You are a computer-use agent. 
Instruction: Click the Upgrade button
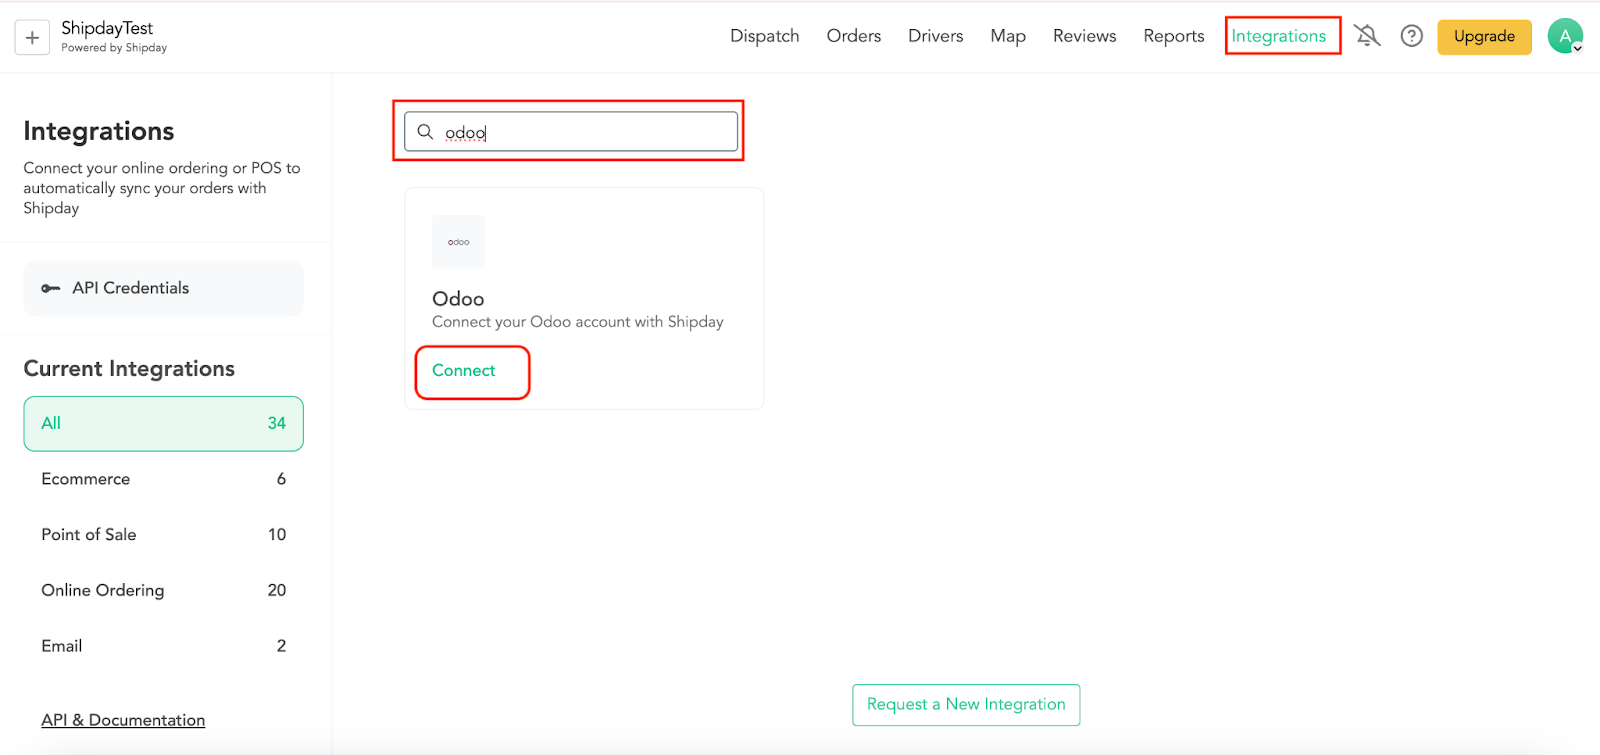1484,36
